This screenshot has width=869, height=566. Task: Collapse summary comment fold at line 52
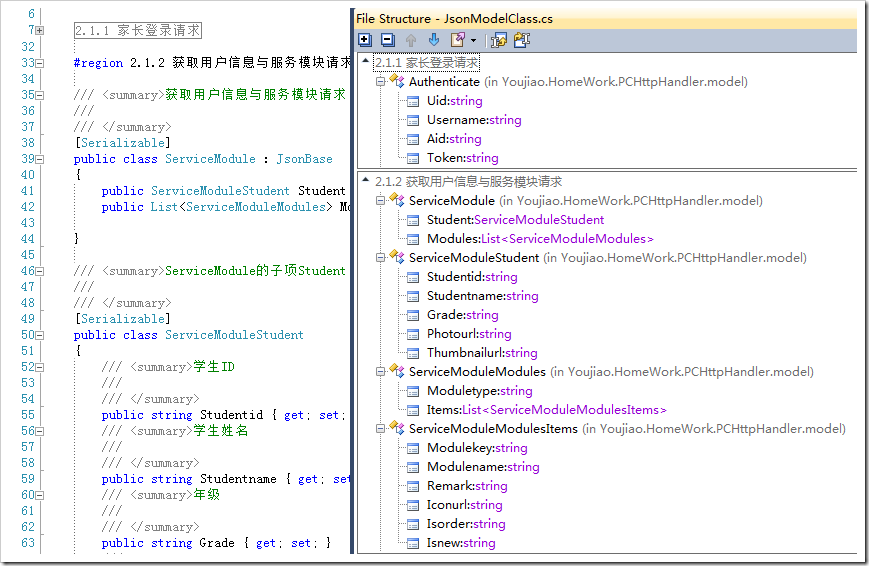click(40, 367)
